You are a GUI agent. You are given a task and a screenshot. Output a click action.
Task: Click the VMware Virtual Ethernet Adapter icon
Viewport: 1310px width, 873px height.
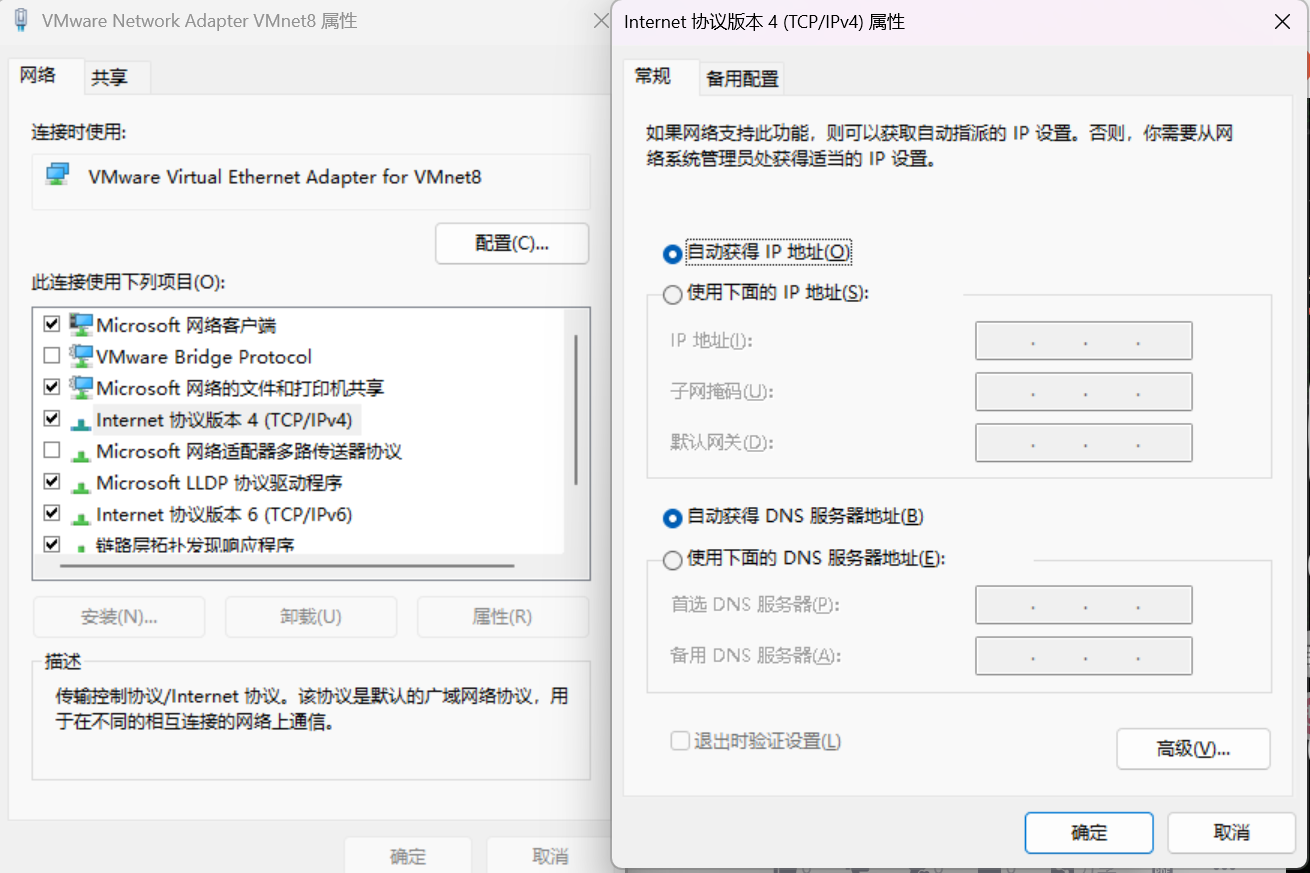pos(58,176)
